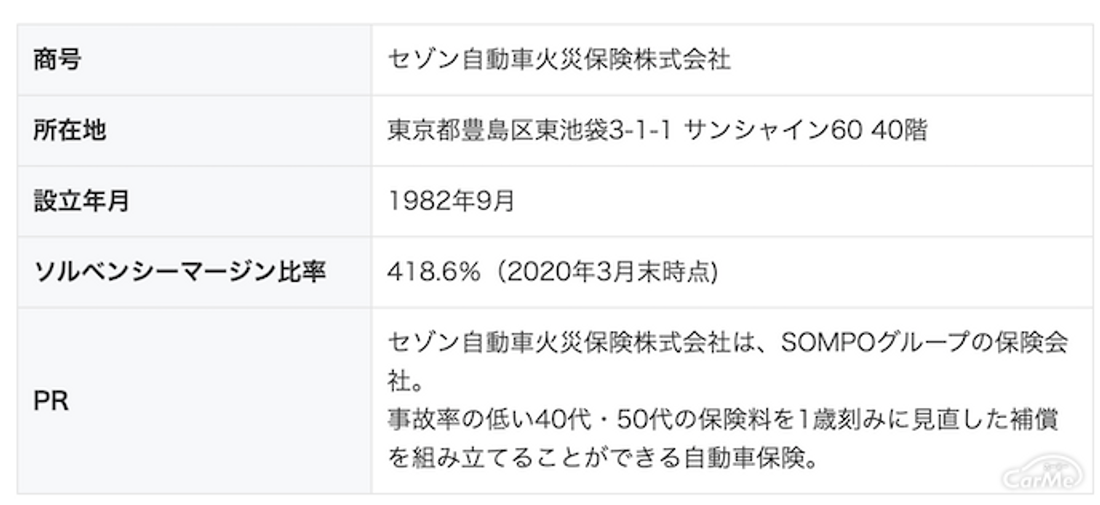Screen dimensions: 1100x505
Task: Select the 所在地 row label
Action: 68,130
